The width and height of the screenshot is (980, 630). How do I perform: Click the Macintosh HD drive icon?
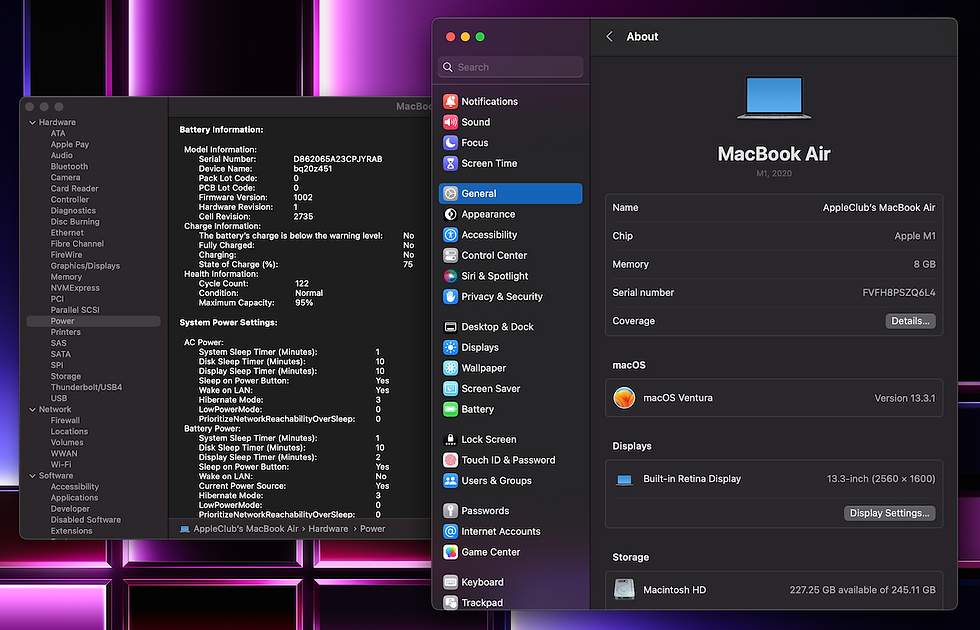(624, 589)
